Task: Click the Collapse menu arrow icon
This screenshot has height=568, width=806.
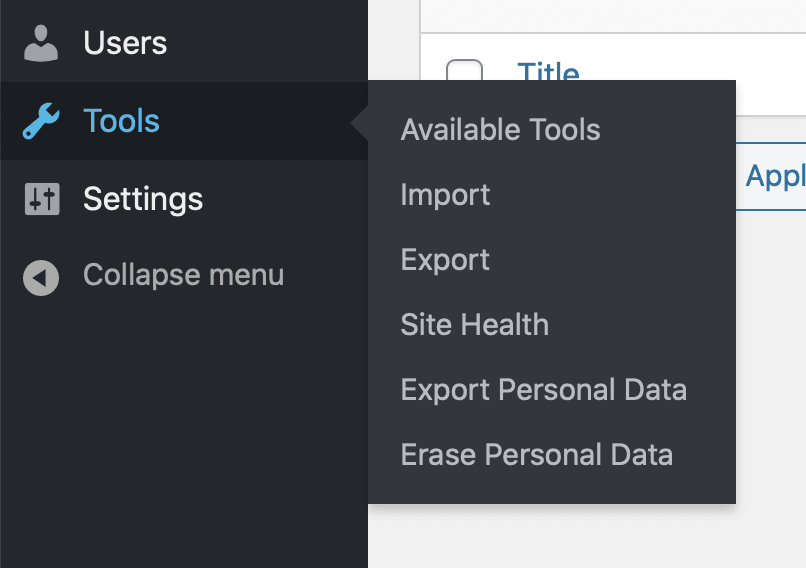Action: (x=41, y=277)
